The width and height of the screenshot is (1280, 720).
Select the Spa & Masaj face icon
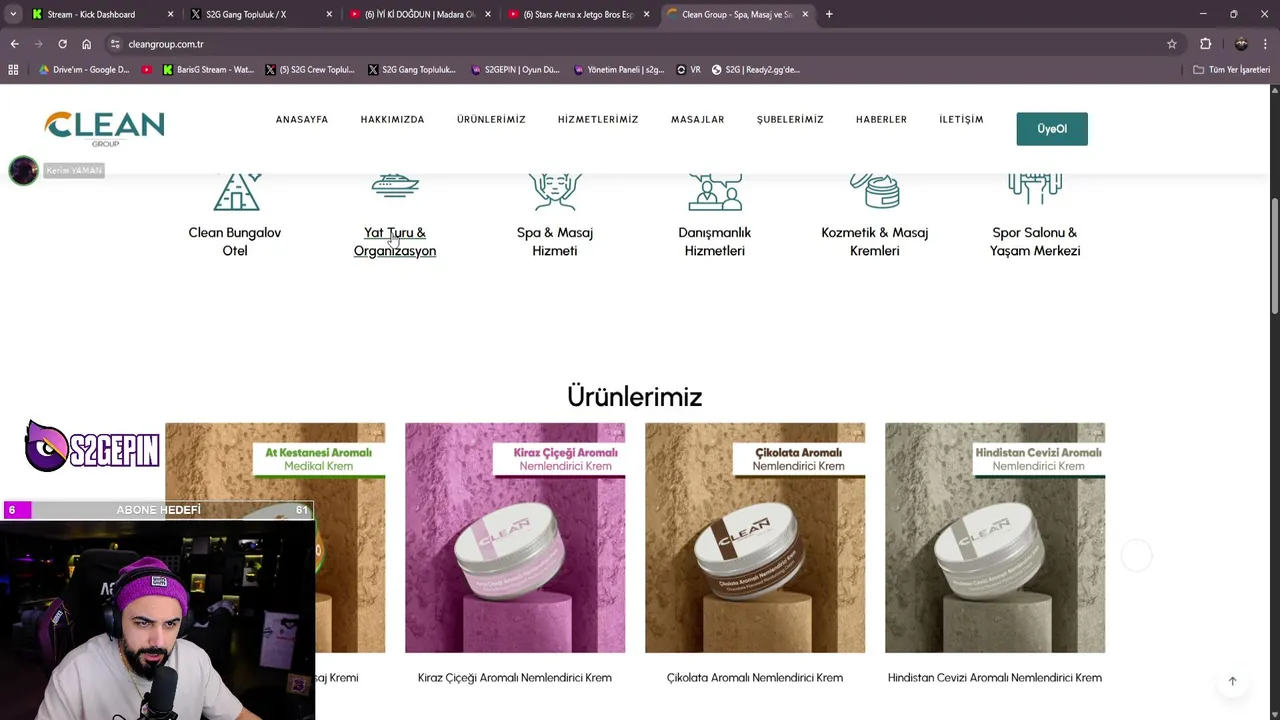[x=555, y=192]
